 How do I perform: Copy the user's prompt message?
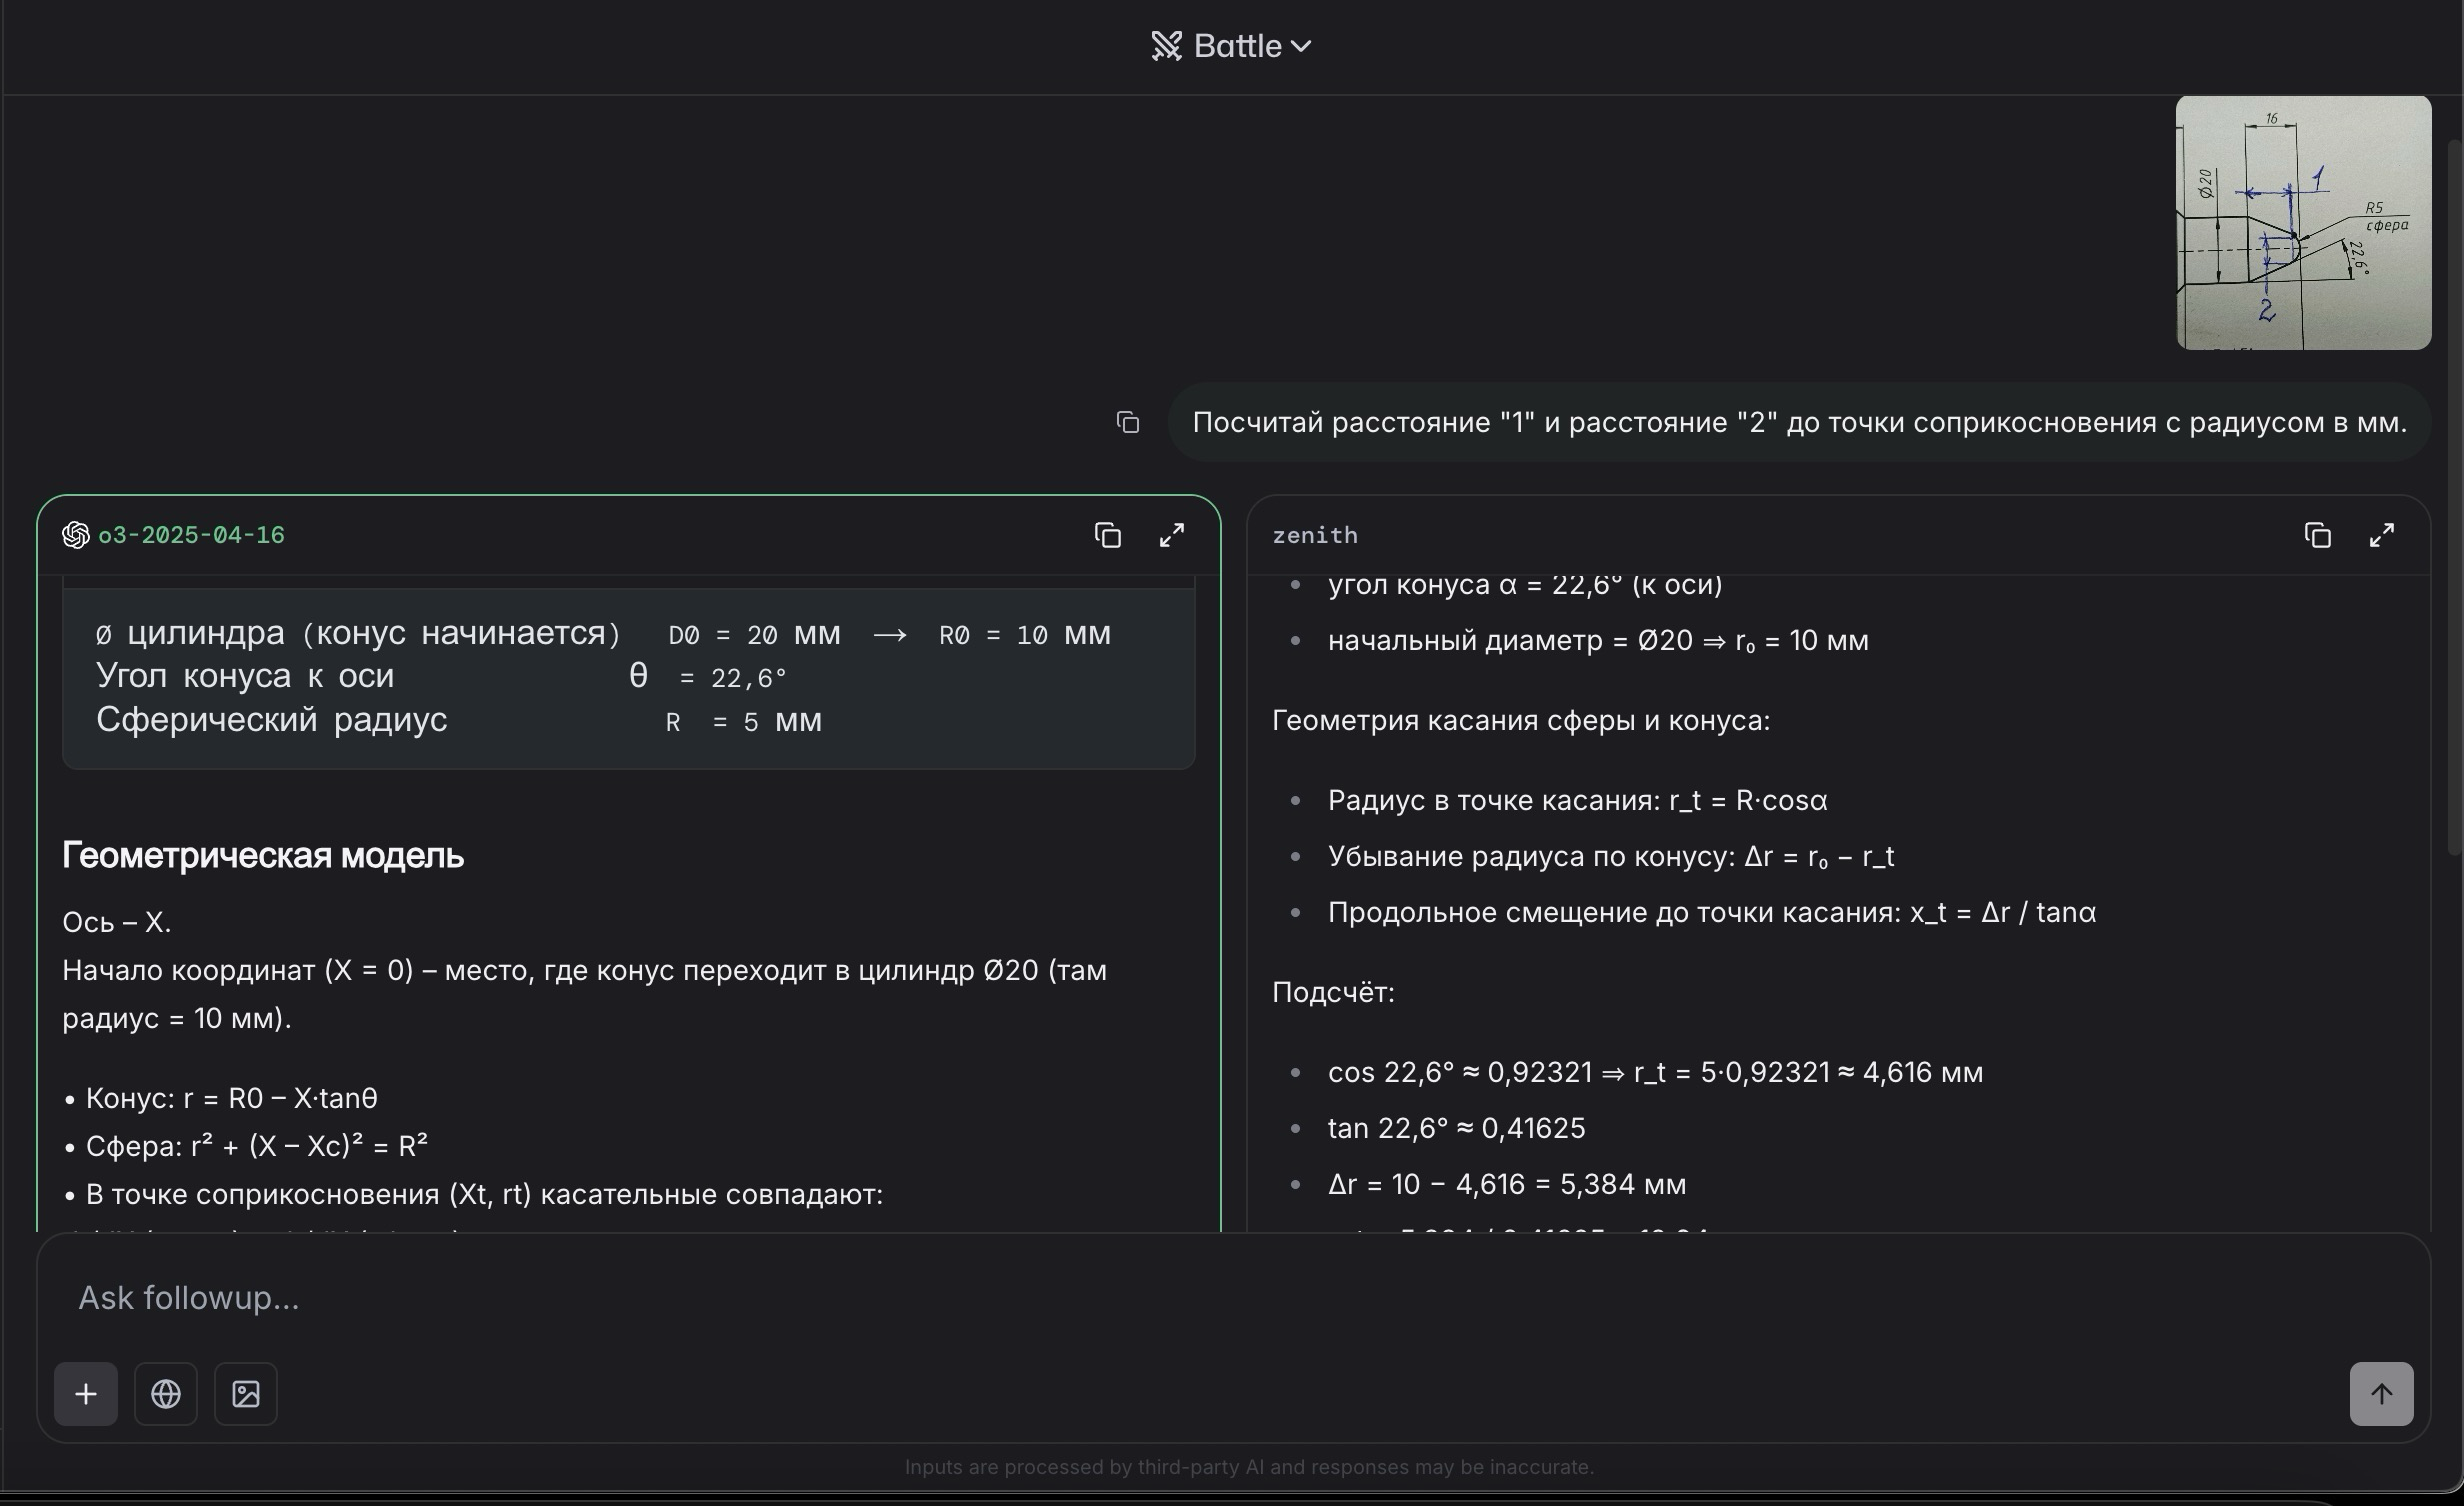[1127, 423]
